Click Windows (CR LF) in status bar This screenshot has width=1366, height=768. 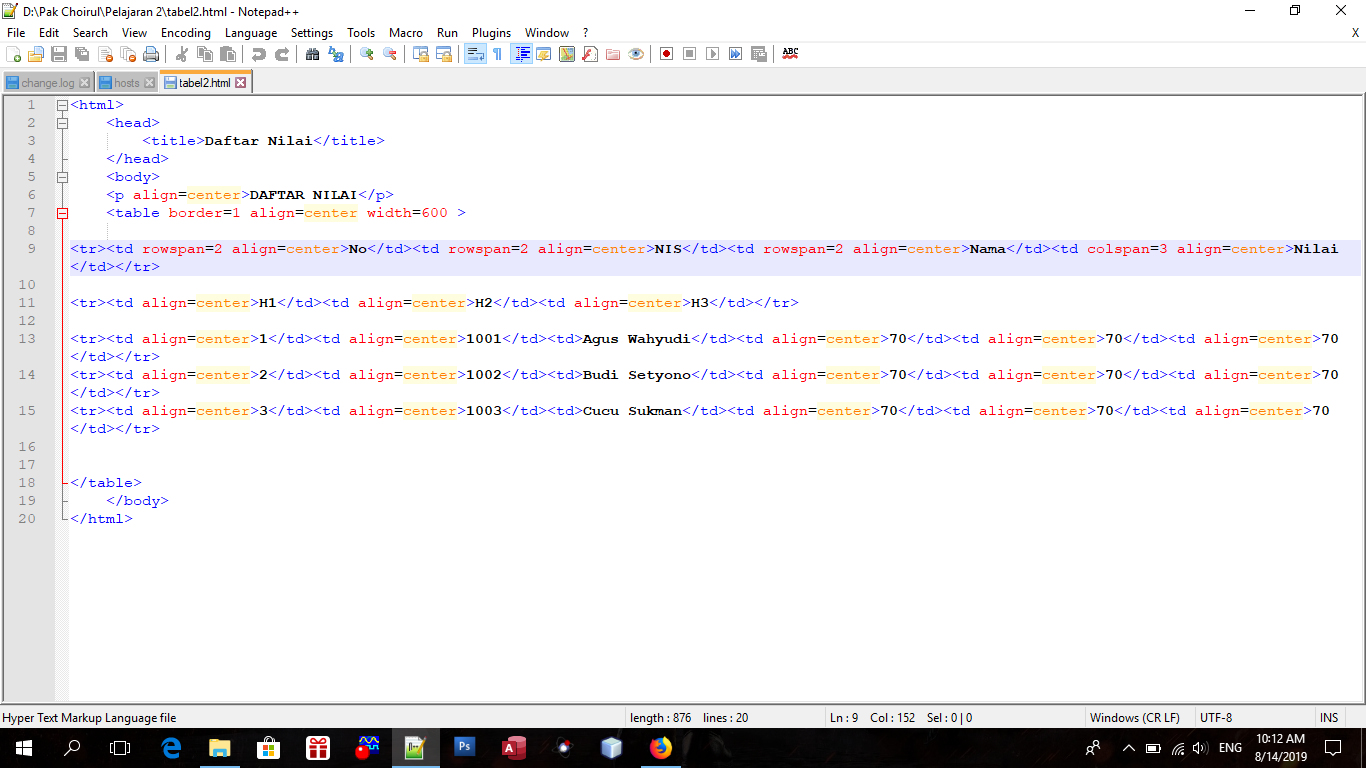[x=1134, y=718]
